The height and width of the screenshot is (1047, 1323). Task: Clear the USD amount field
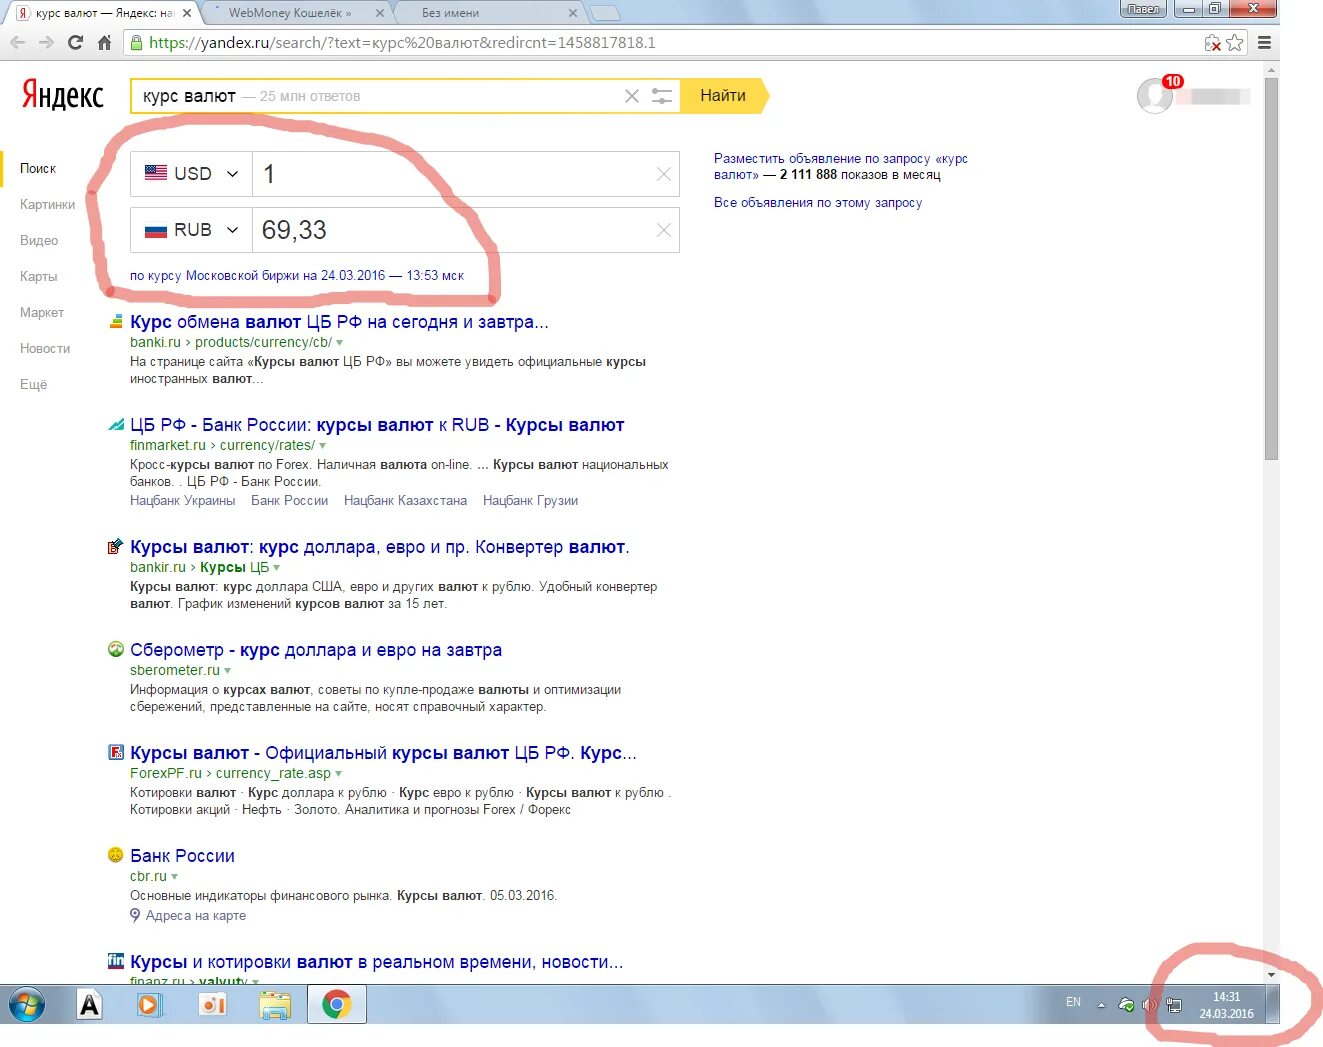coord(663,174)
